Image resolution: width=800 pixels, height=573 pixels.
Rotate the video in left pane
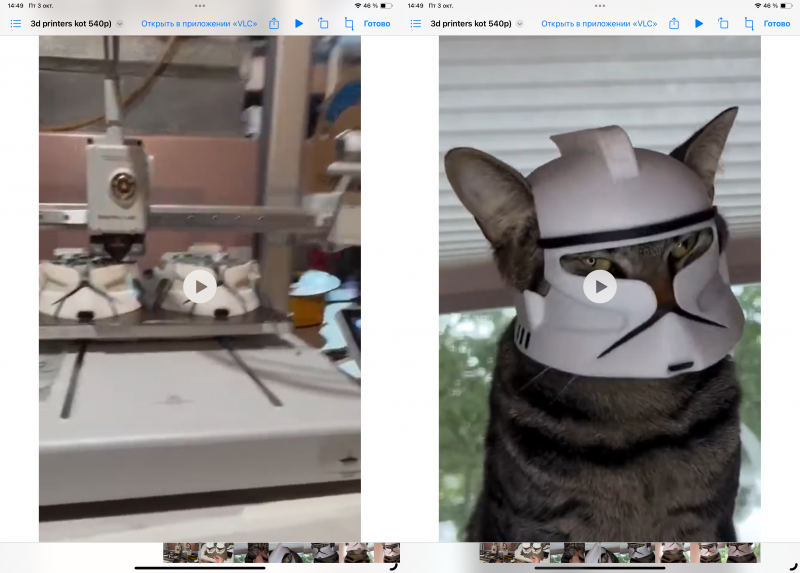[323, 23]
